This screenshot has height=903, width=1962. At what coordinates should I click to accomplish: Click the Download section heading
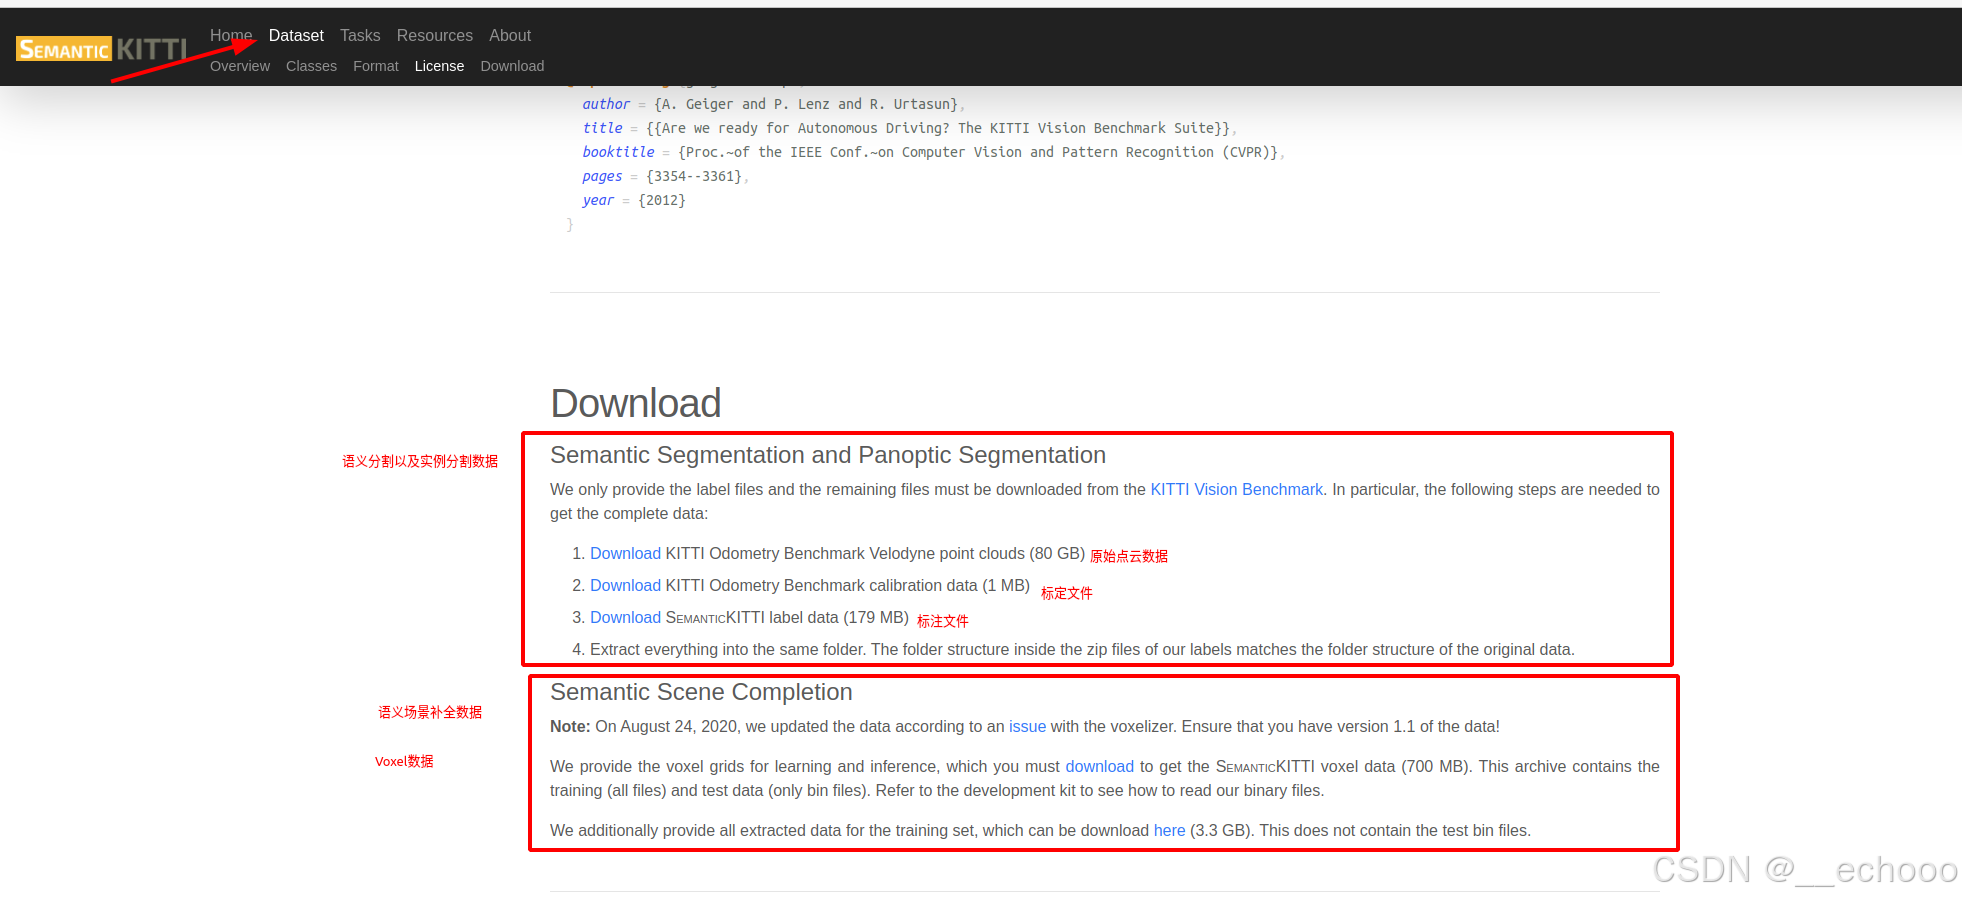click(x=636, y=403)
